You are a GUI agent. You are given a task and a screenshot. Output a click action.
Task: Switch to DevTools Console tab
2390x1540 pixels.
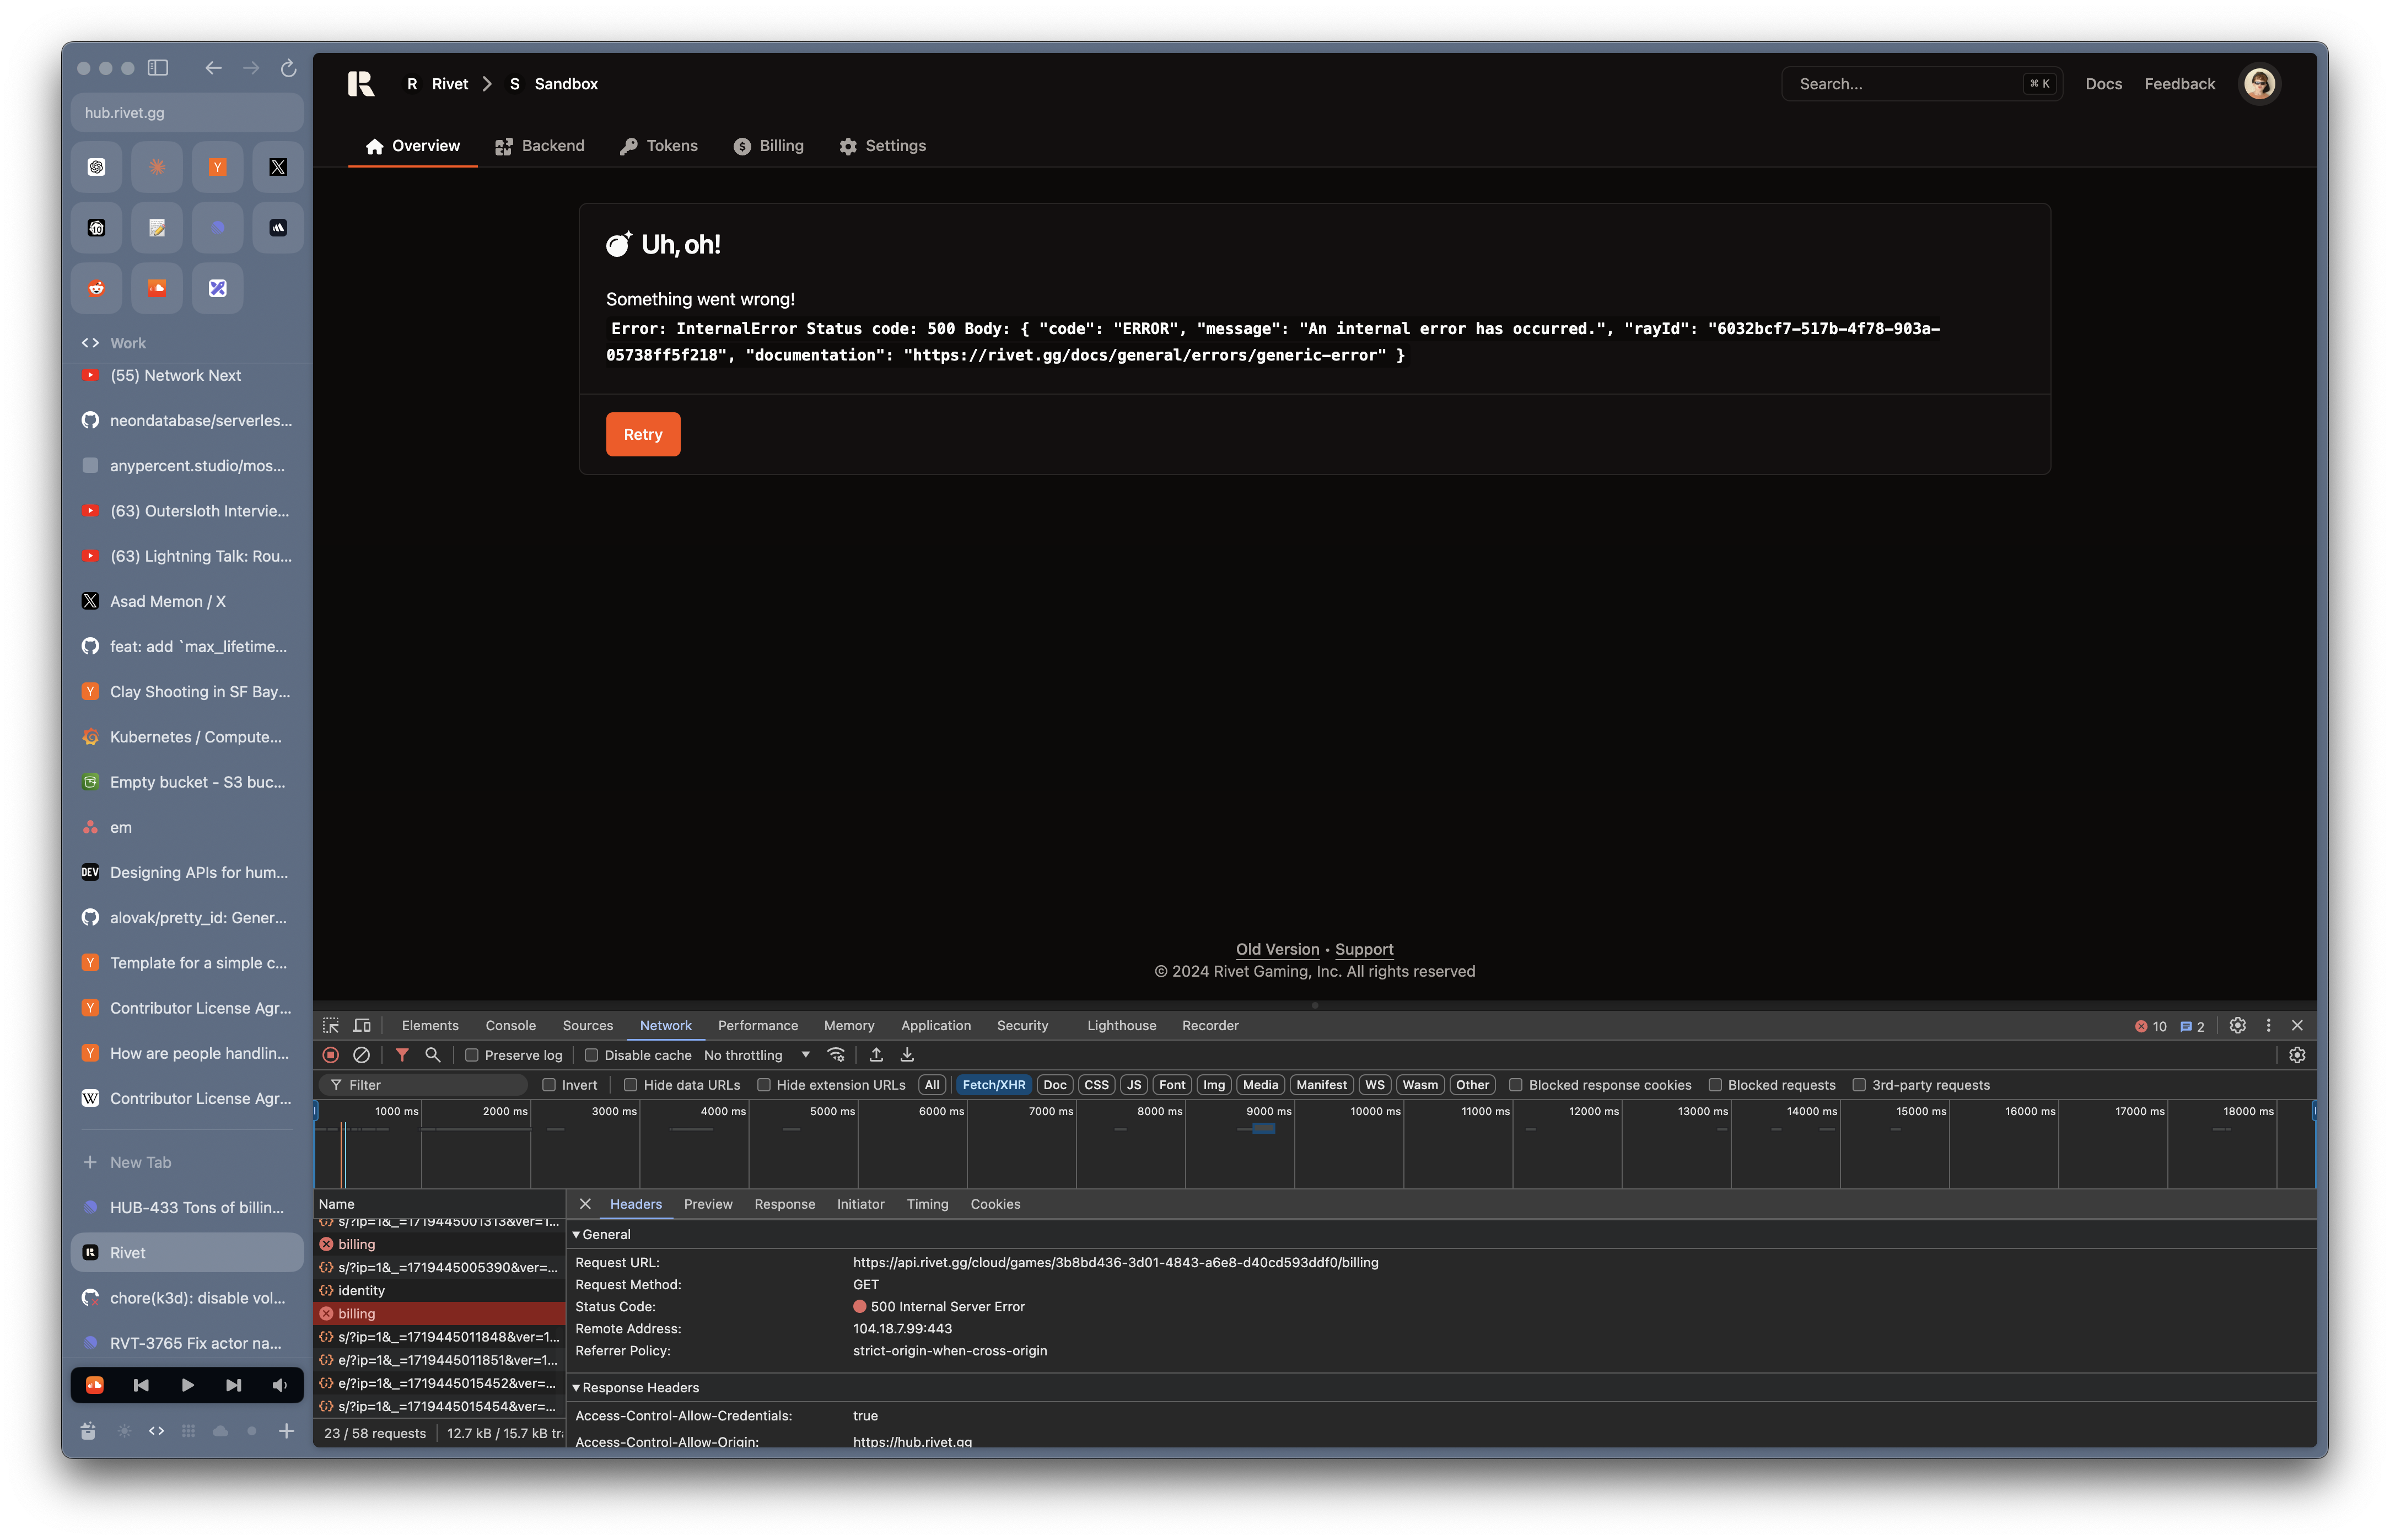(x=511, y=1026)
